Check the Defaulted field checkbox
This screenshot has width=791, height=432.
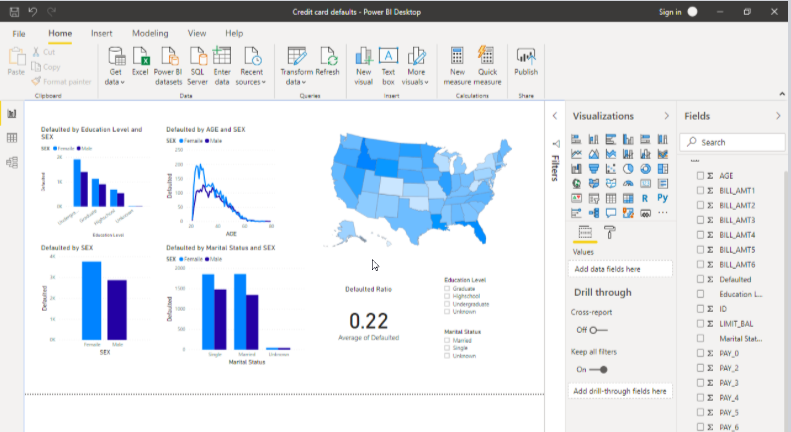tap(700, 279)
